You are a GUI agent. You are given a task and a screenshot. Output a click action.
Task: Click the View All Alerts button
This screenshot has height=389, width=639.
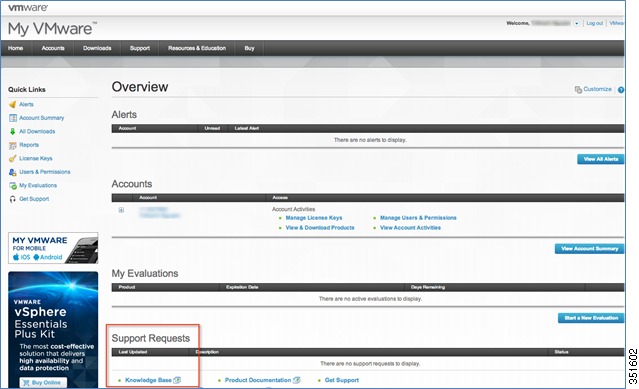(601, 159)
